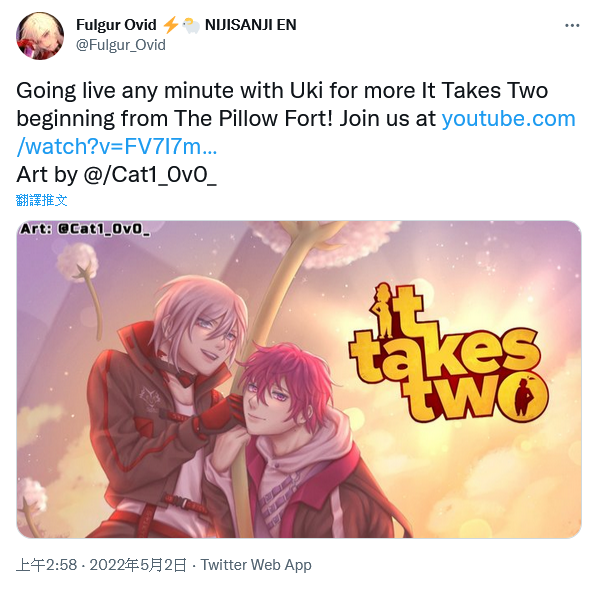Translate the tweet via 翻譯推文

pyautogui.click(x=42, y=200)
